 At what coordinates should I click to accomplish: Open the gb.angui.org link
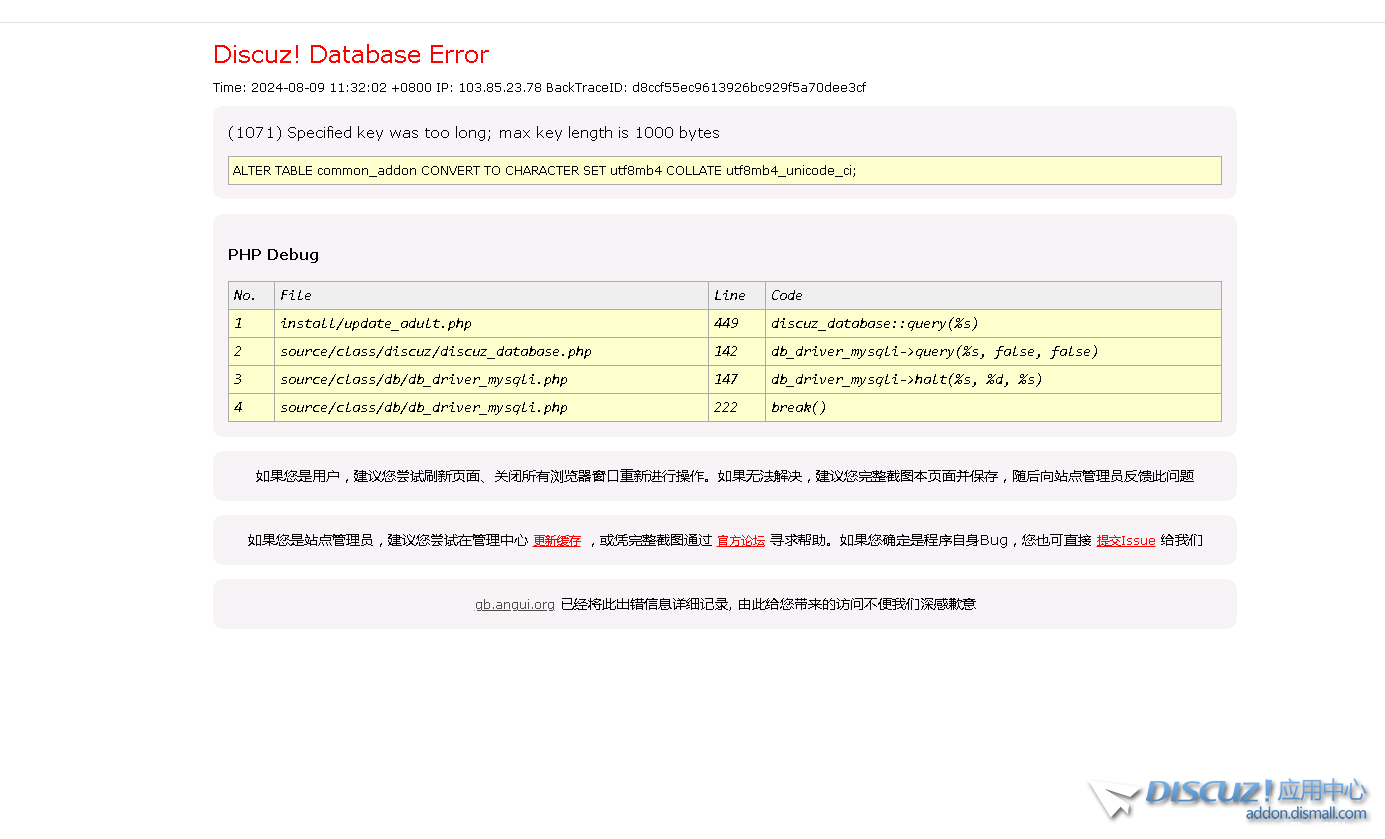pyautogui.click(x=514, y=605)
